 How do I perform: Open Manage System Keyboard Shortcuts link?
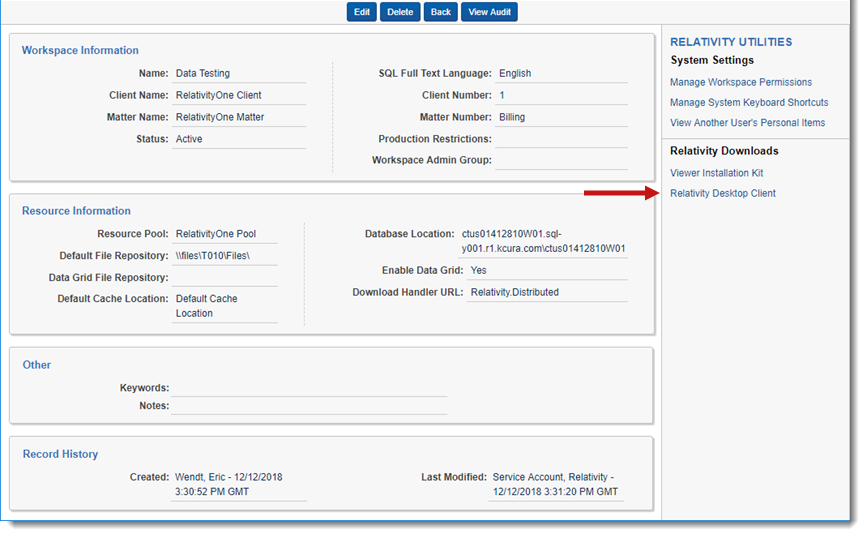tap(749, 102)
